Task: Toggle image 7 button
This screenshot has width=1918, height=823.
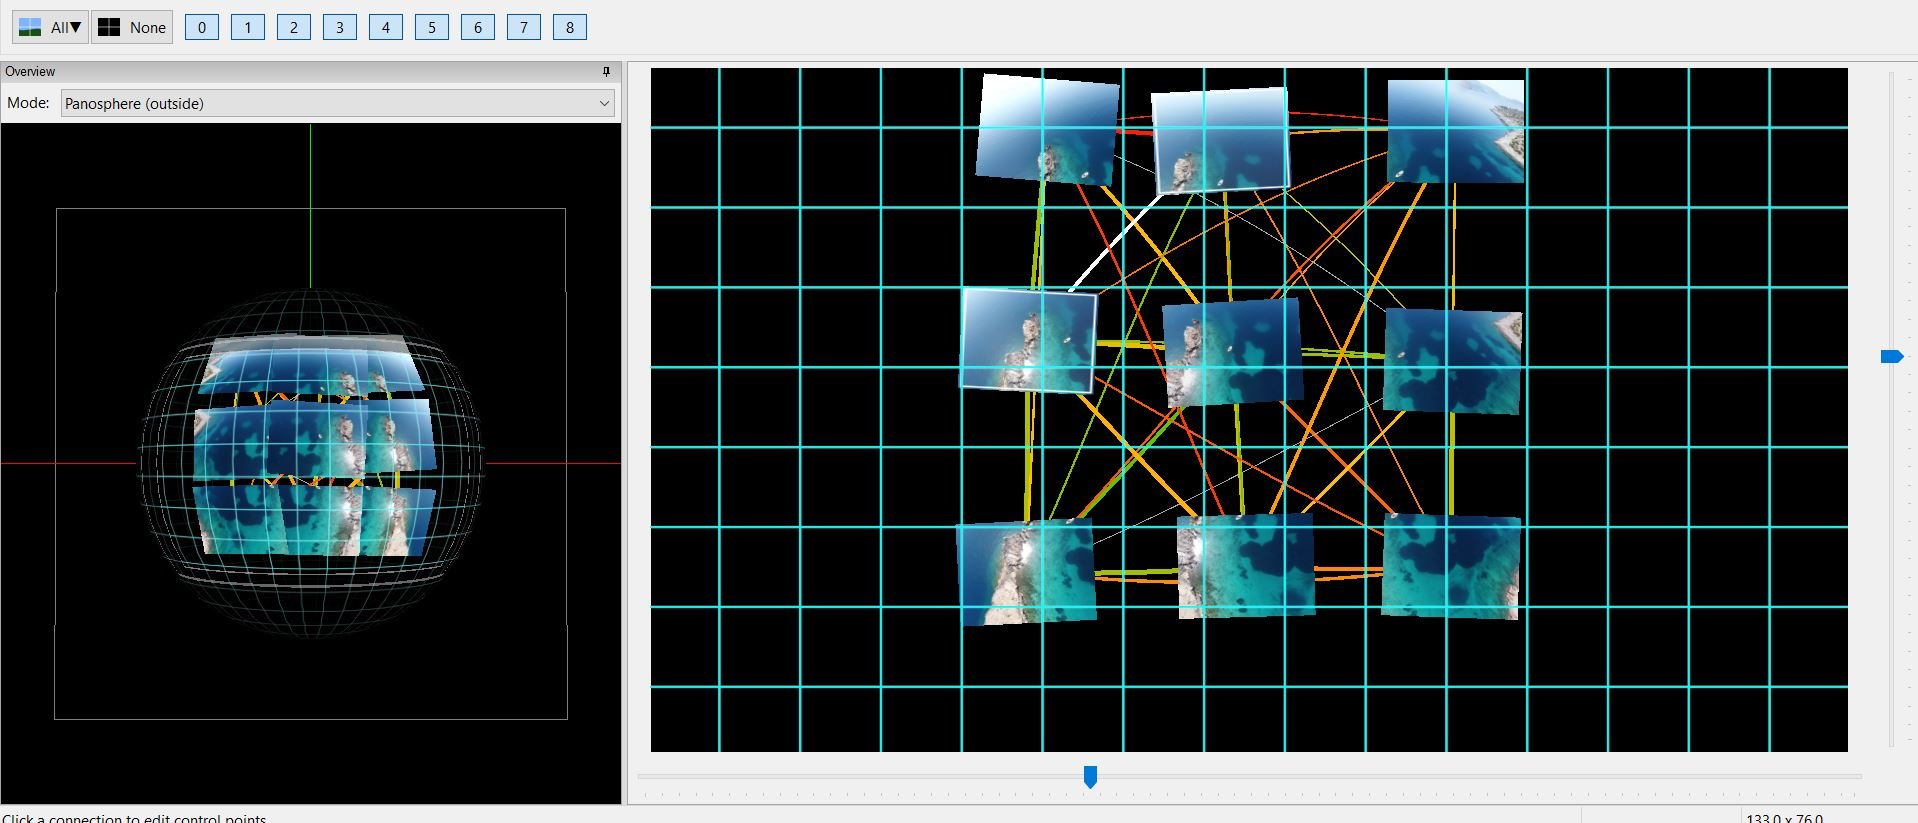Action: [524, 27]
